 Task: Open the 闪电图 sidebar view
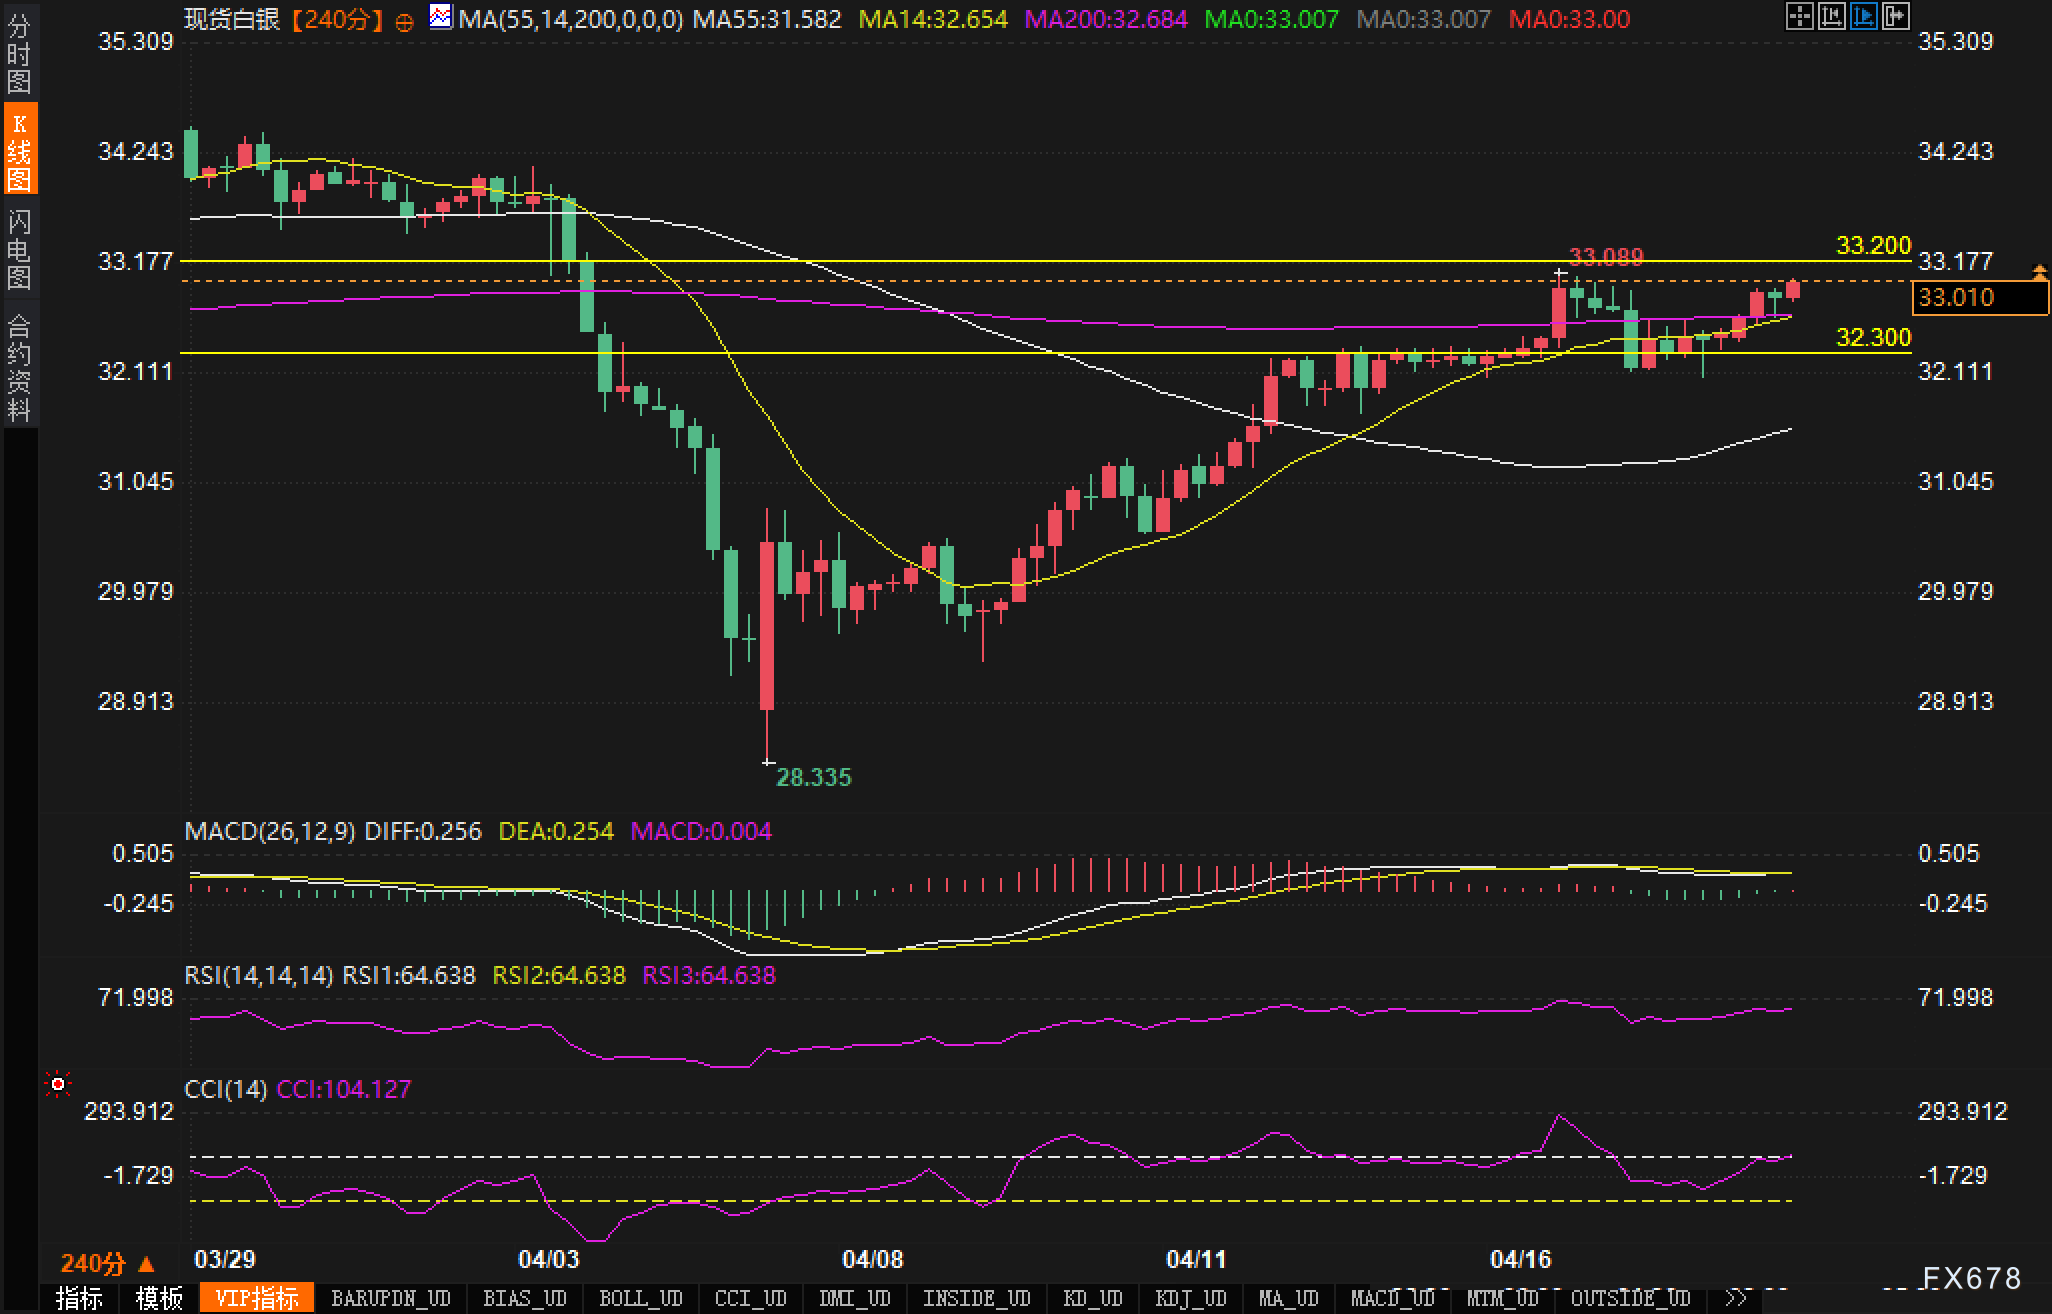click(x=19, y=250)
